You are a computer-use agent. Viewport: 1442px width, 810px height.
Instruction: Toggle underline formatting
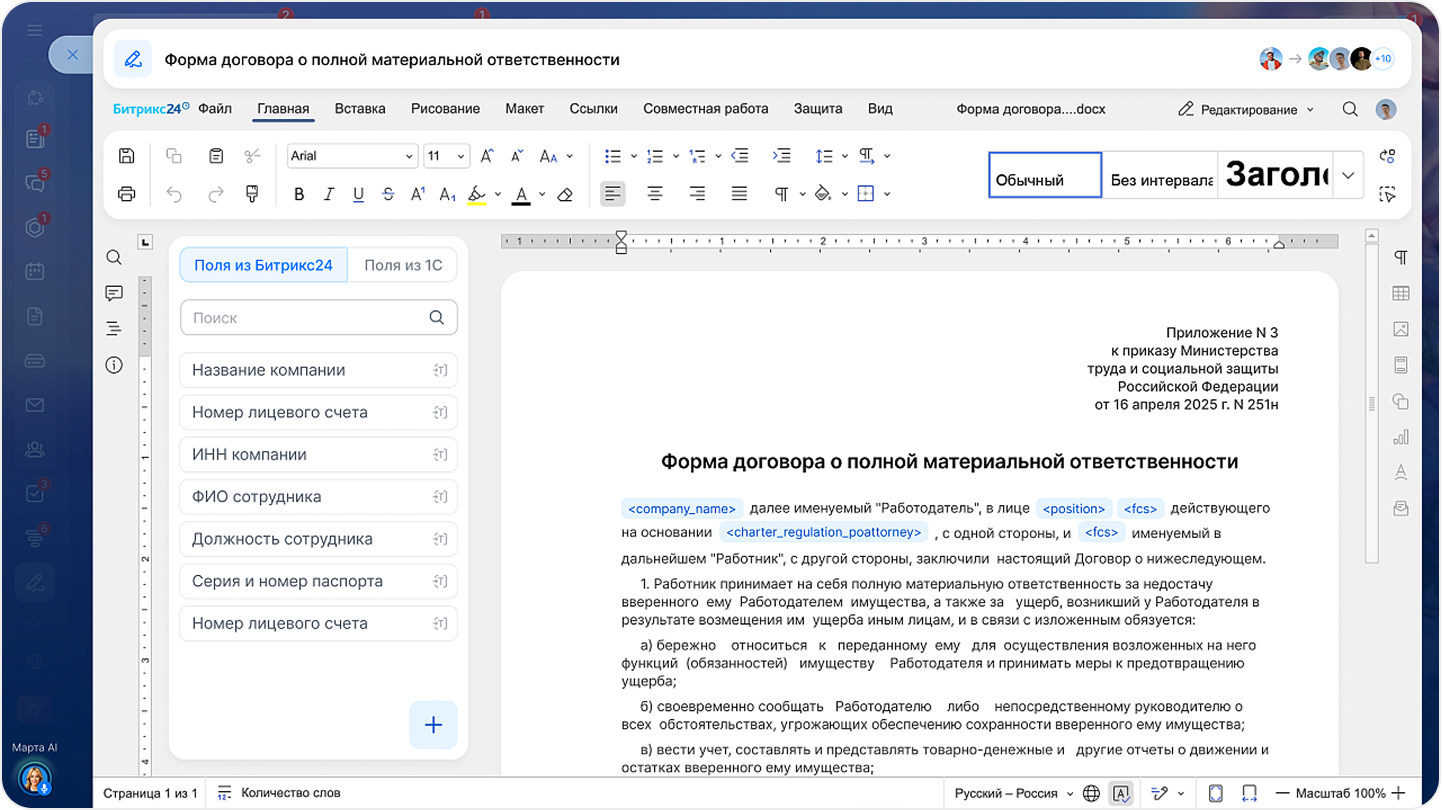[358, 194]
